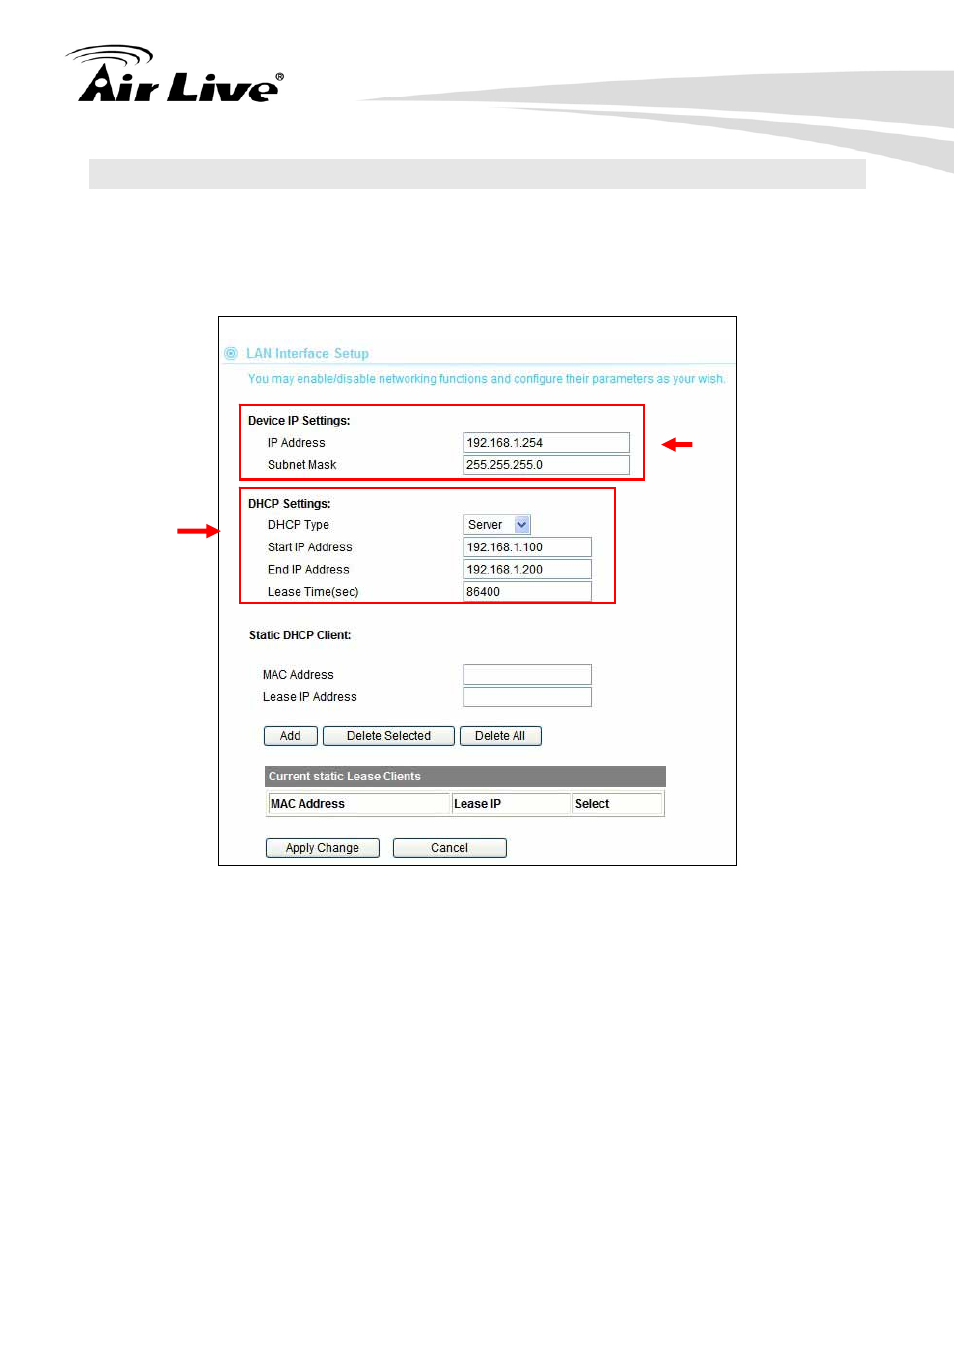This screenshot has height=1350, width=954.
Task: Click the End IP Address label
Action: [x=309, y=570]
